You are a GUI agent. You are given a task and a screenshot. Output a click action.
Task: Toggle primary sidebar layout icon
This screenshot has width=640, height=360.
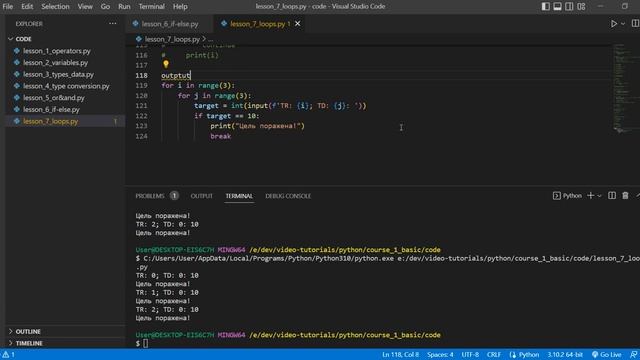click(x=545, y=6)
